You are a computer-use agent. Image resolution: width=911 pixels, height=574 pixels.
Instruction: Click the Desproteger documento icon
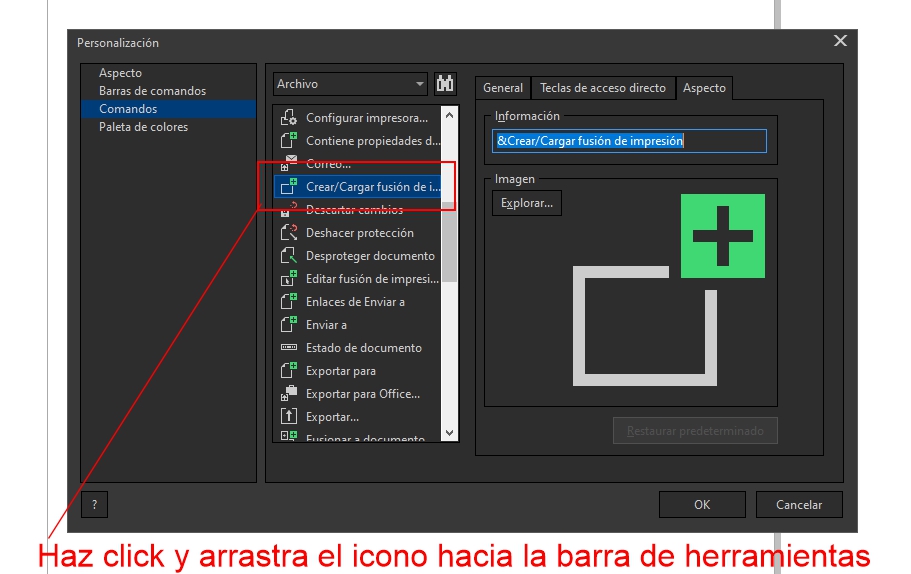pos(289,256)
